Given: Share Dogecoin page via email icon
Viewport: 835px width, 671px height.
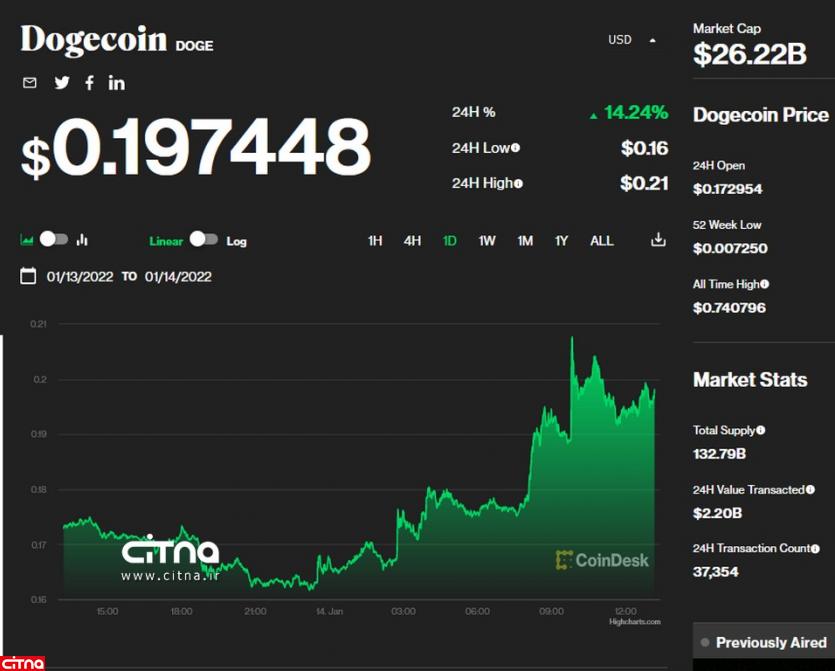Looking at the screenshot, I should [30, 83].
